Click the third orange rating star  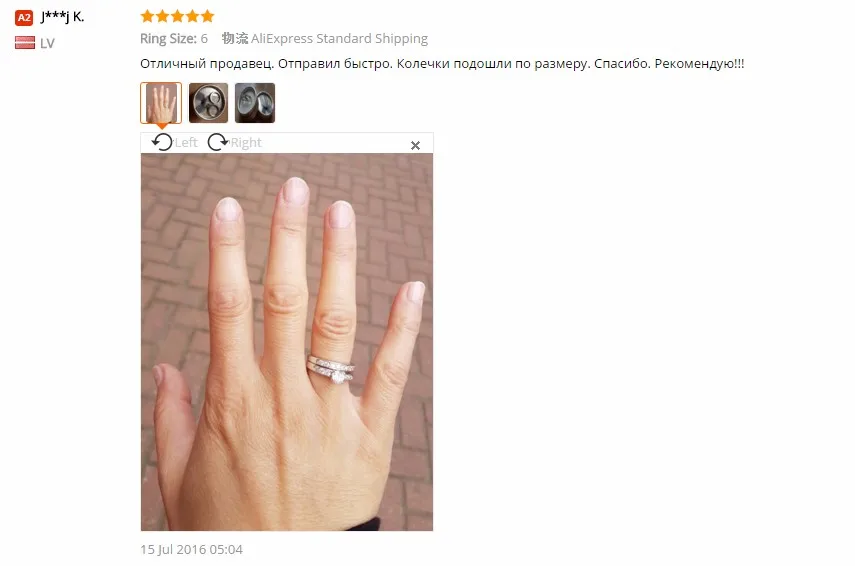point(177,16)
